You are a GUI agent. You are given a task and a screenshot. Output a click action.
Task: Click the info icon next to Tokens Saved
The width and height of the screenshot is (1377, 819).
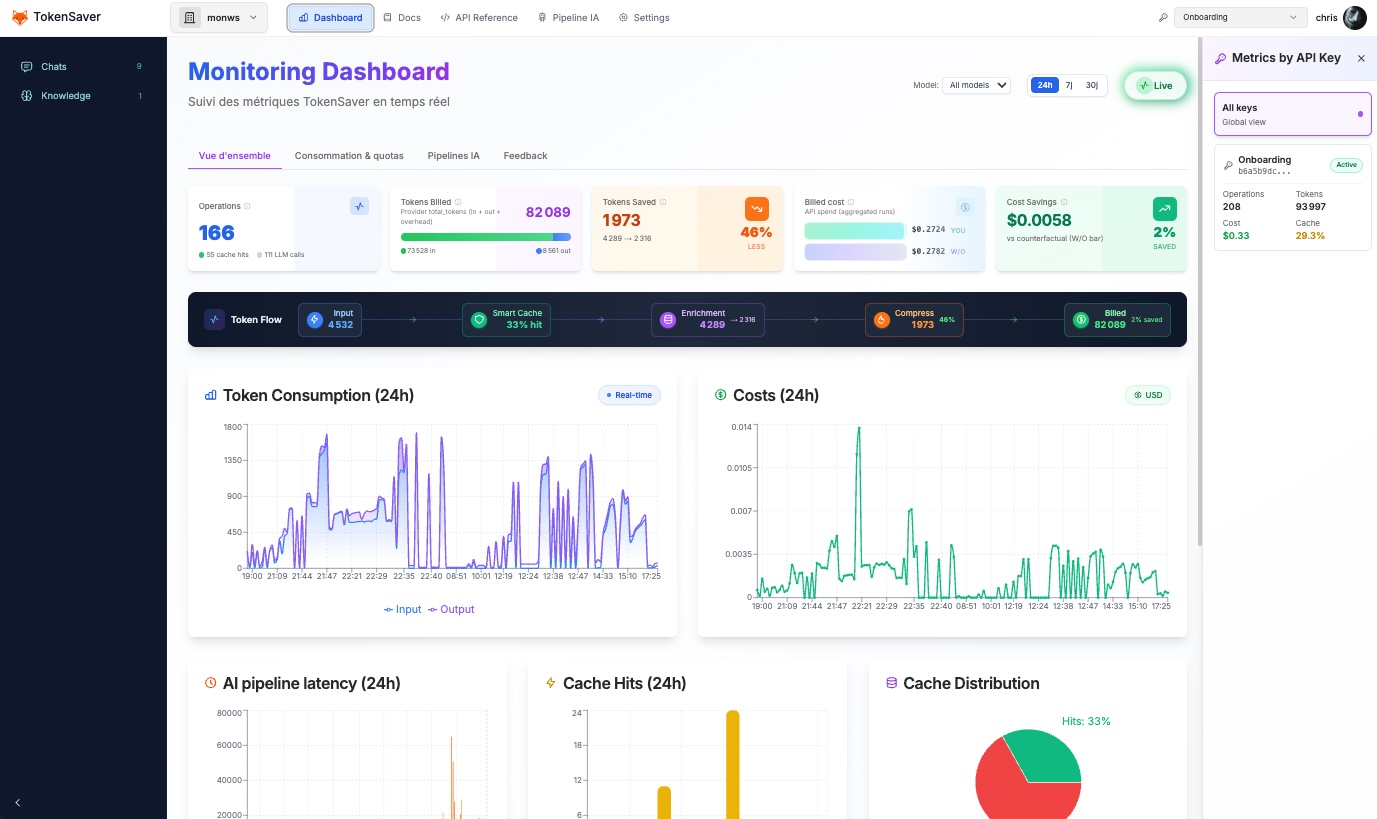click(663, 202)
